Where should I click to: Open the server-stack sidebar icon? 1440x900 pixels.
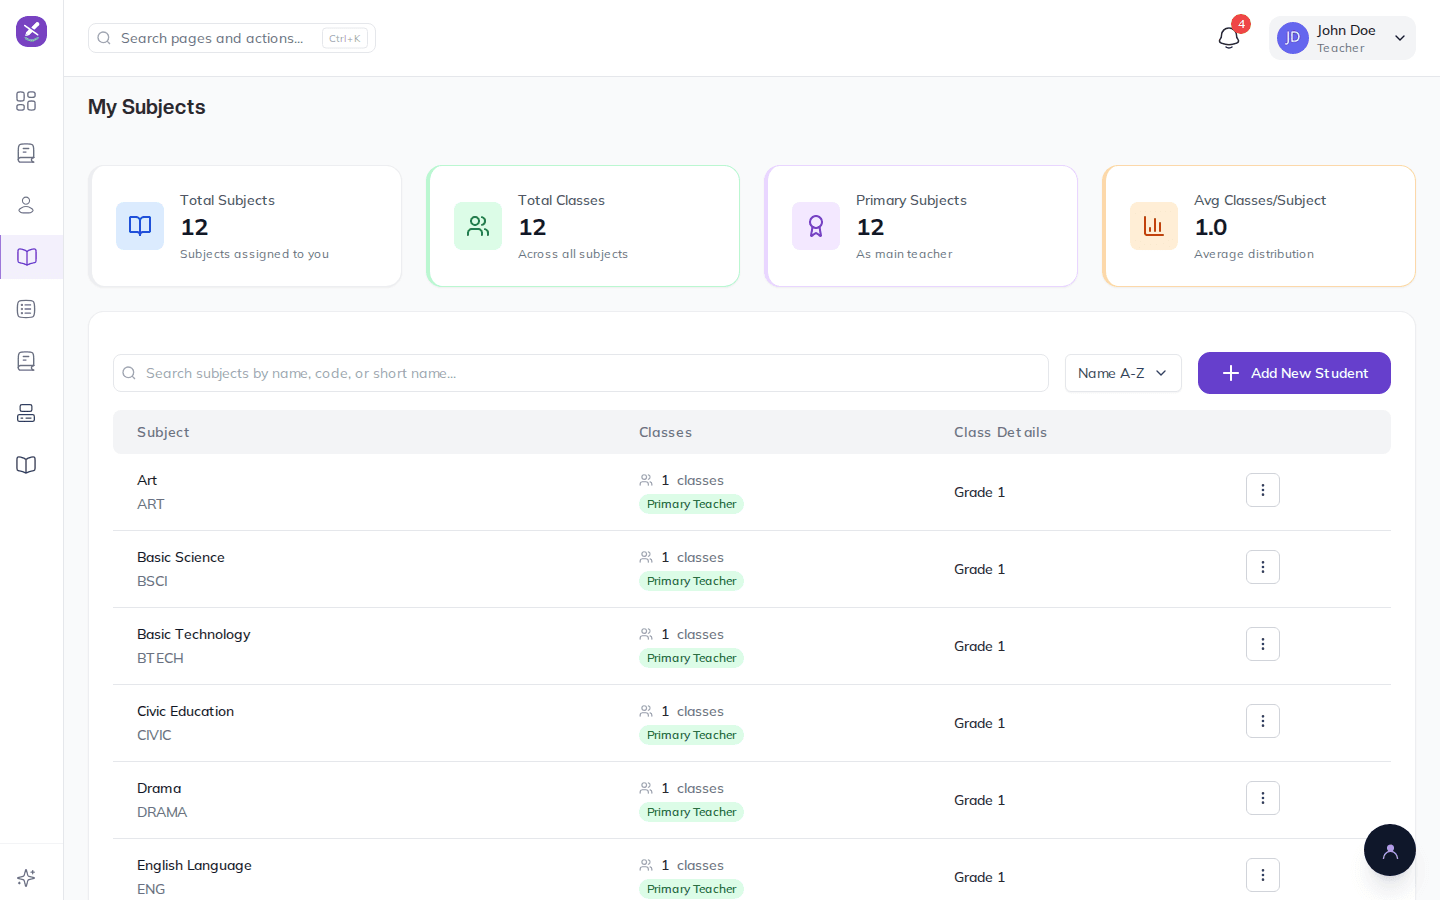[x=26, y=413]
